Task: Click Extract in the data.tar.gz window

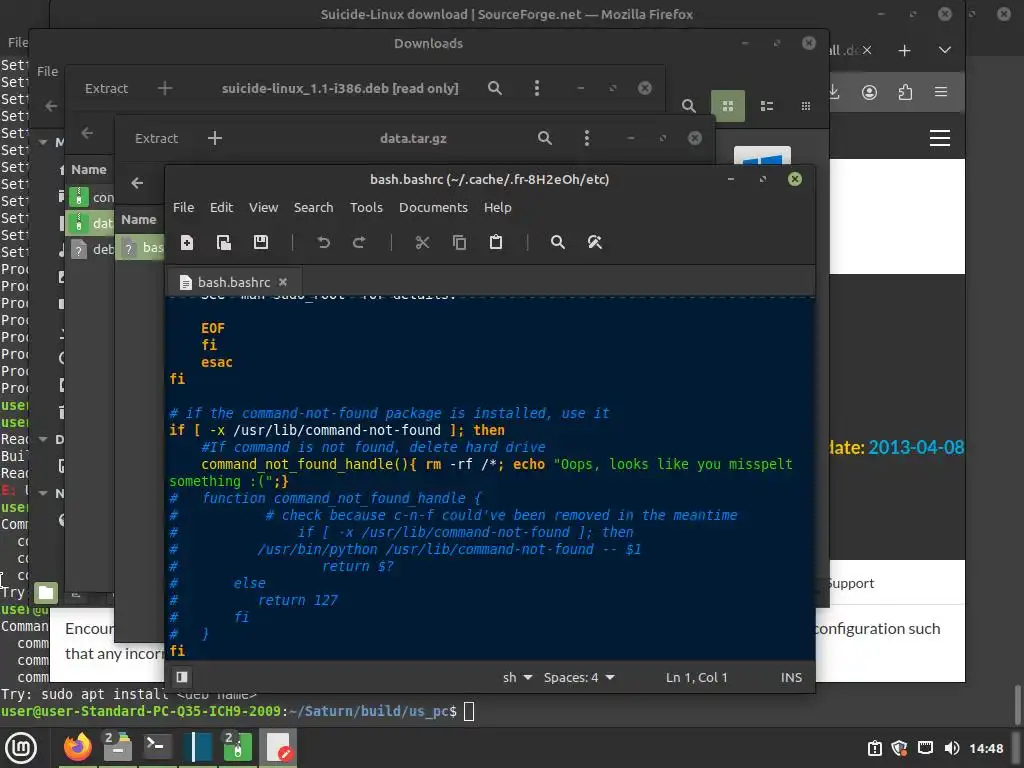Action: pyautogui.click(x=156, y=138)
